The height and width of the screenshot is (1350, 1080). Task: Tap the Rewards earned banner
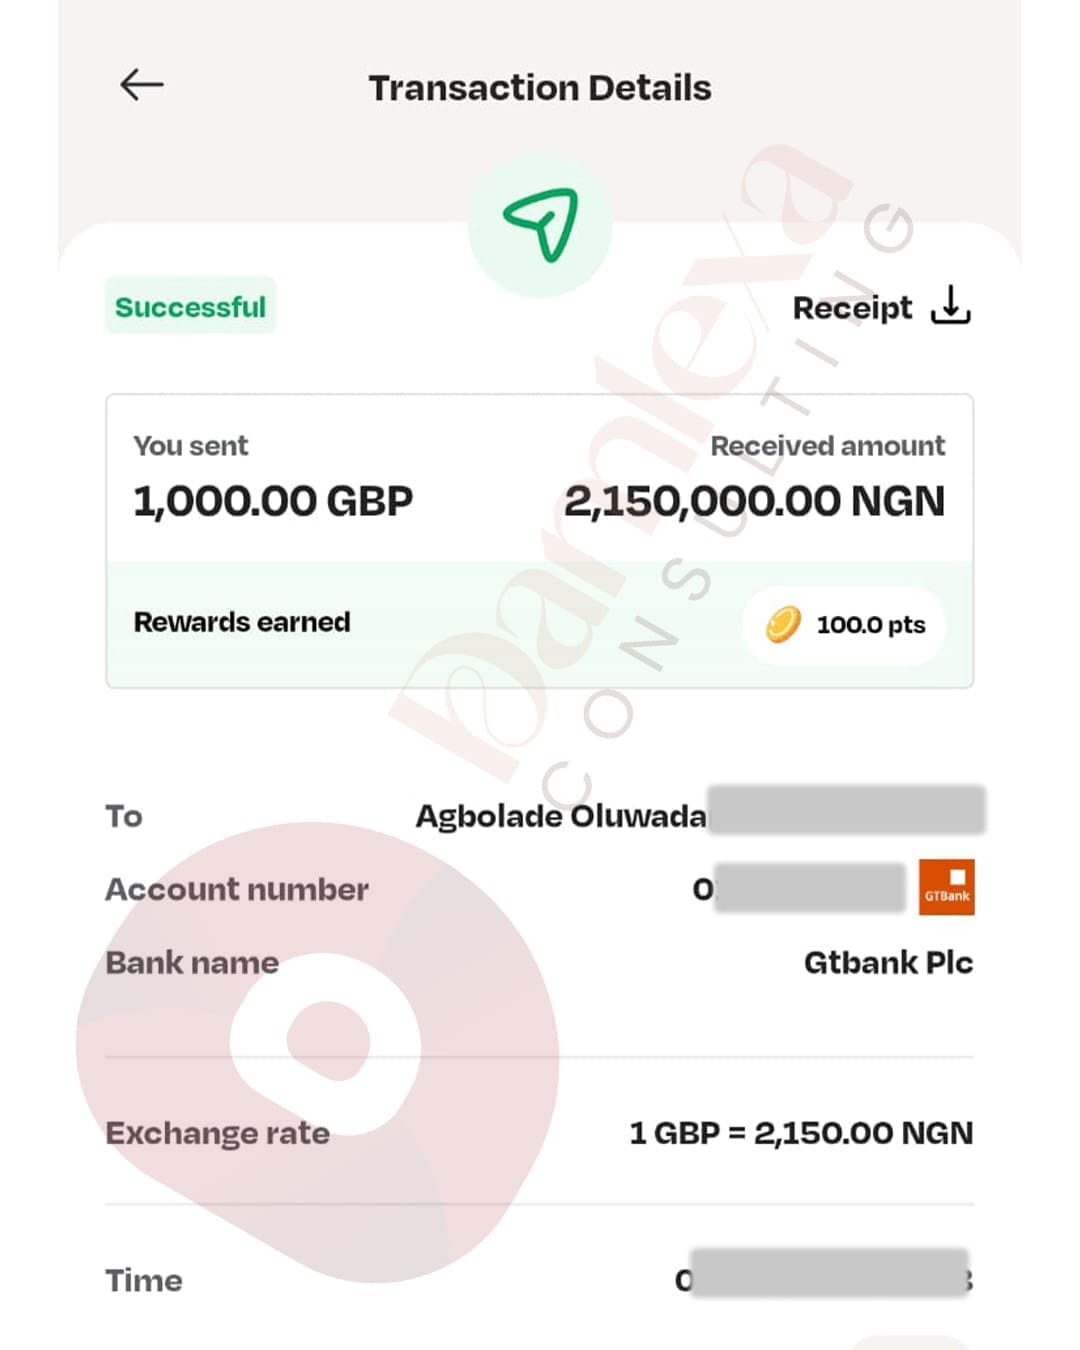(x=540, y=624)
